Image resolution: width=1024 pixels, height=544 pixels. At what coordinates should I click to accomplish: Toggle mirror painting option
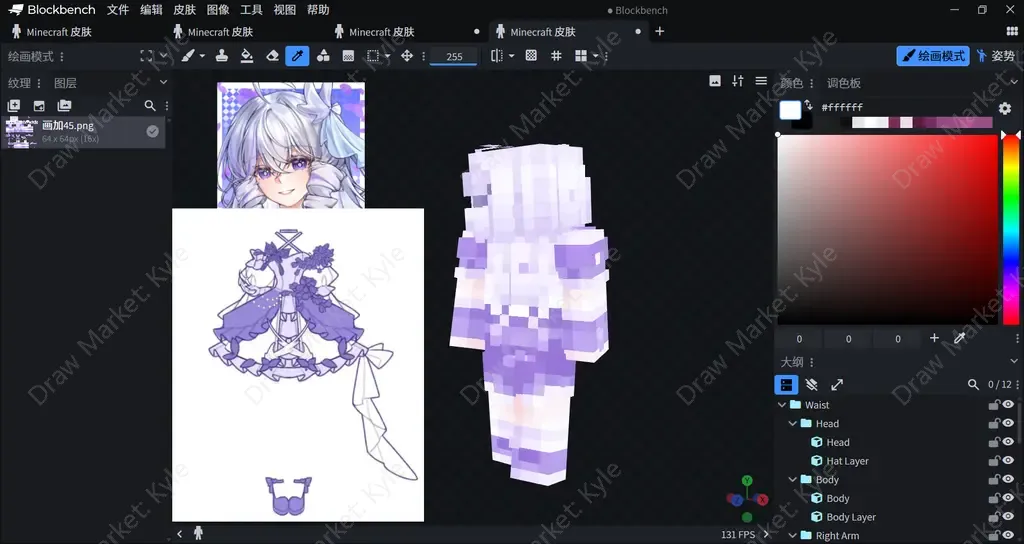coord(497,56)
